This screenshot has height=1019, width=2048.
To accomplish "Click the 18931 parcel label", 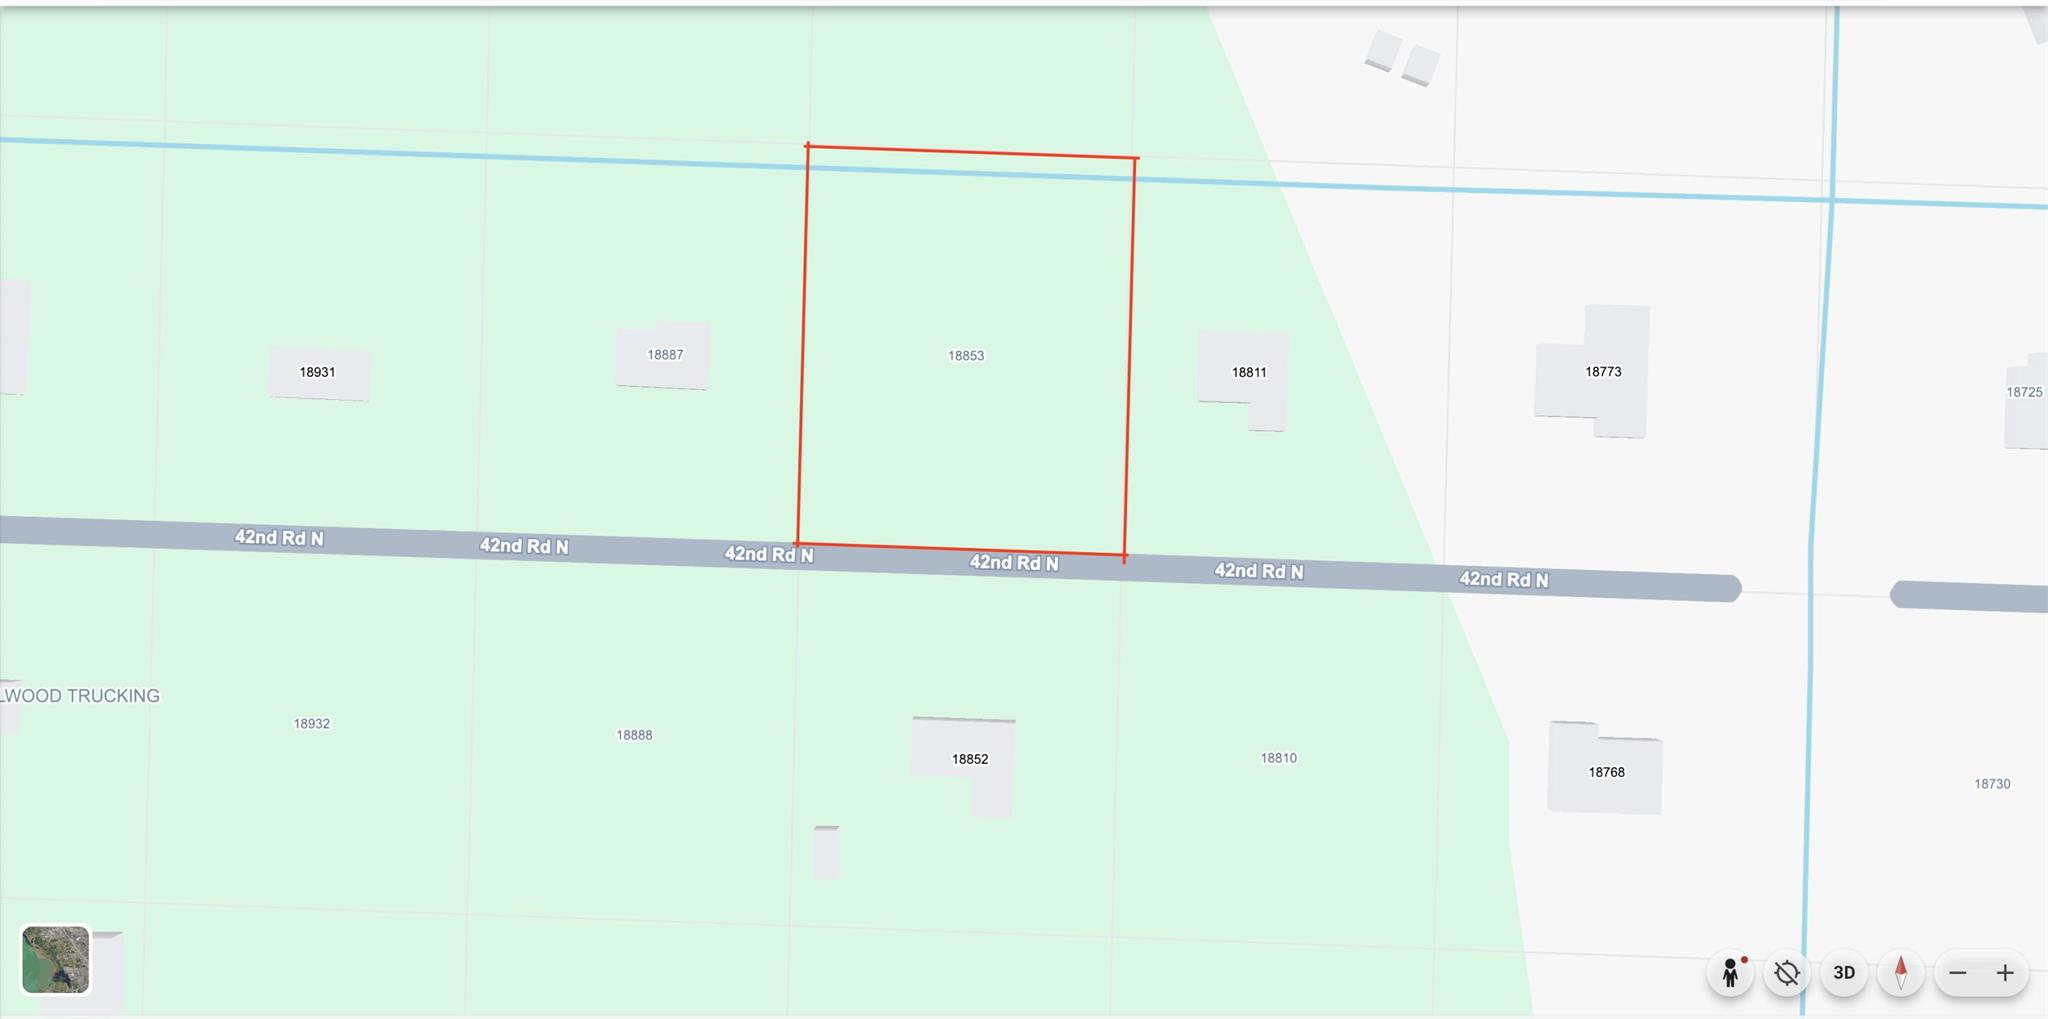I will pos(318,371).
